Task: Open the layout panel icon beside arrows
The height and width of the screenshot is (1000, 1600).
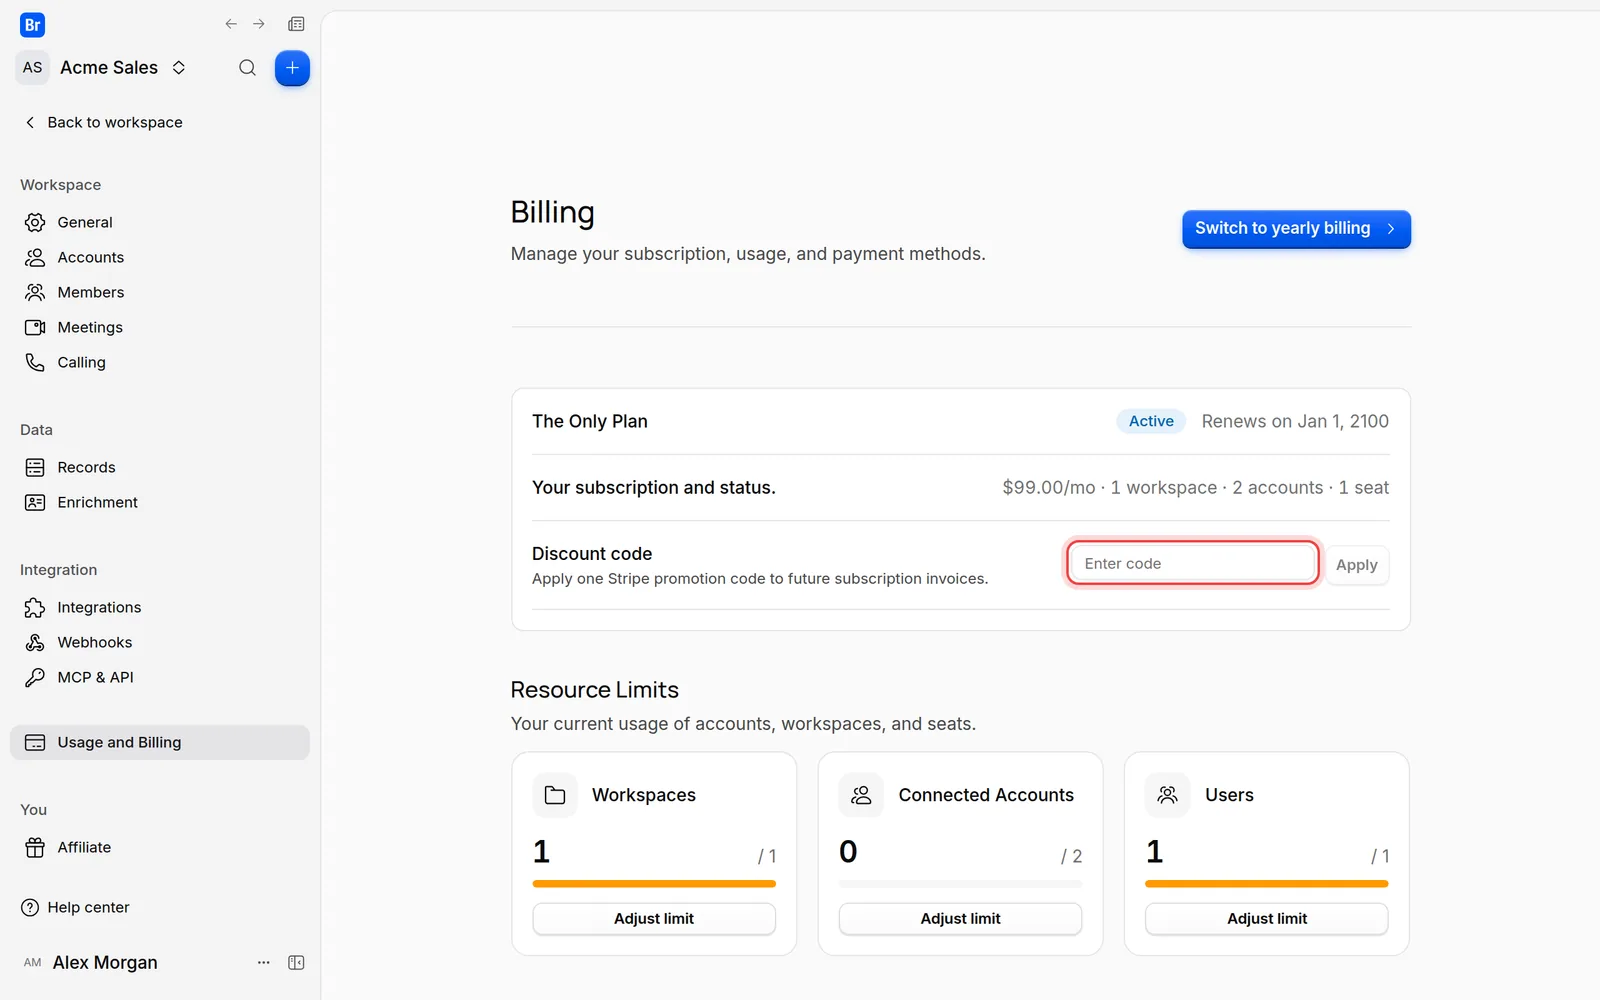Action: (296, 24)
